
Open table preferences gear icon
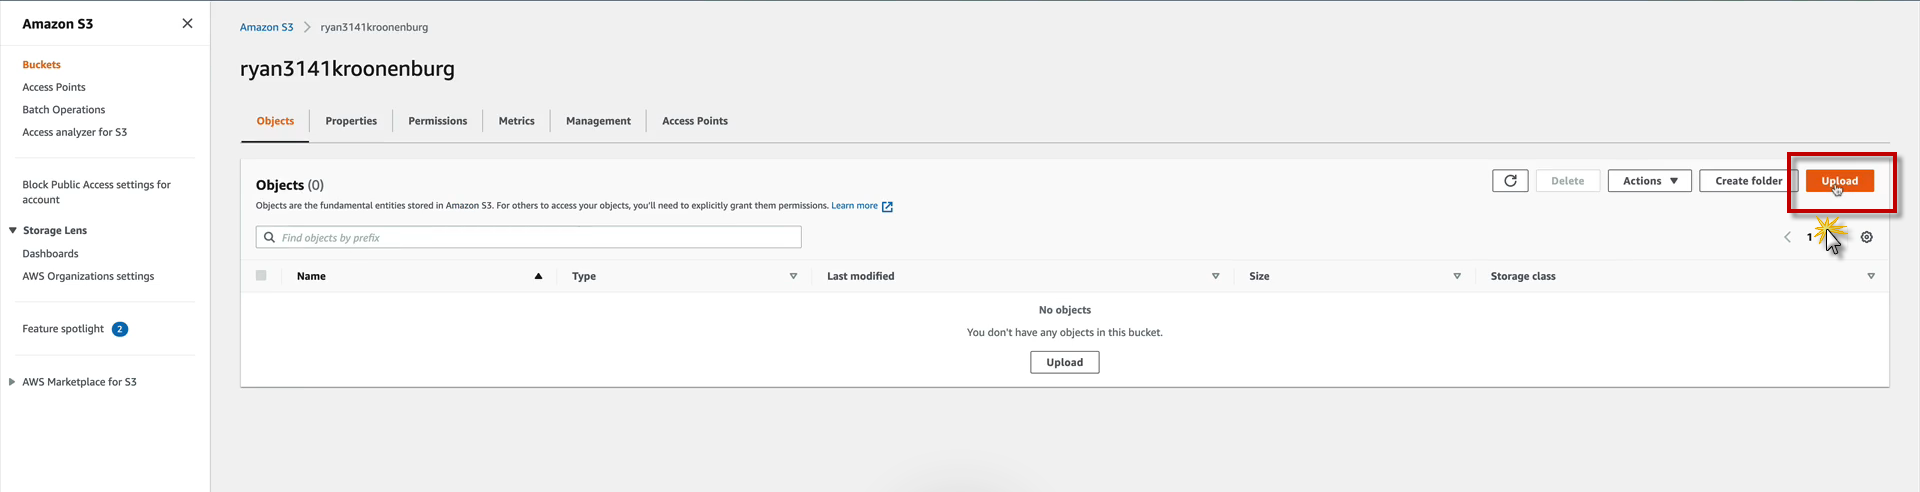(x=1866, y=238)
